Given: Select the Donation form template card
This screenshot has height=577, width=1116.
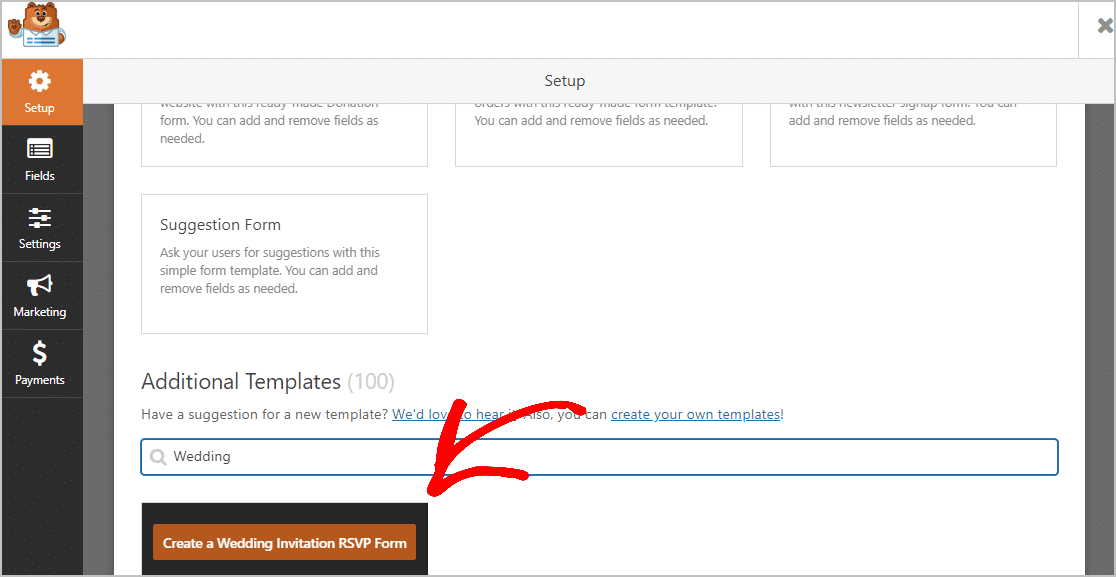Looking at the screenshot, I should [285, 134].
